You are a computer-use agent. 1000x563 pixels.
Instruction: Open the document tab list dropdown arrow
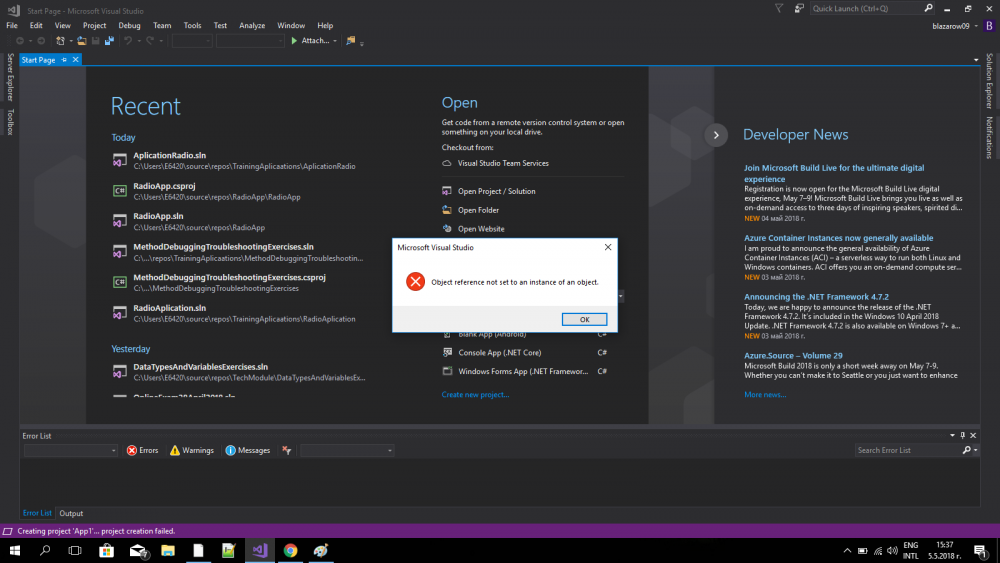tap(976, 60)
